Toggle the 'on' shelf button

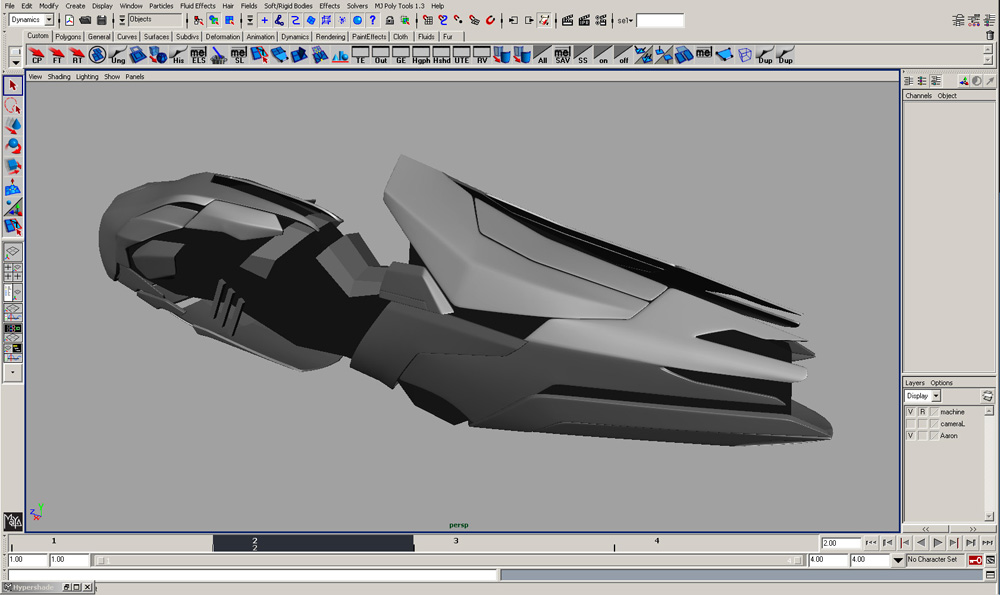tap(603, 55)
